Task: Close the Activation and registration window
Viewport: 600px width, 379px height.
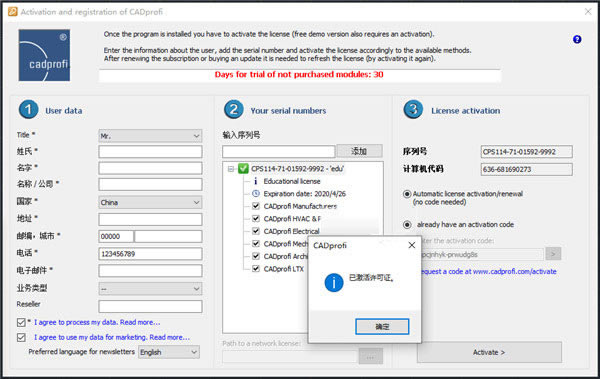Action: click(x=588, y=12)
